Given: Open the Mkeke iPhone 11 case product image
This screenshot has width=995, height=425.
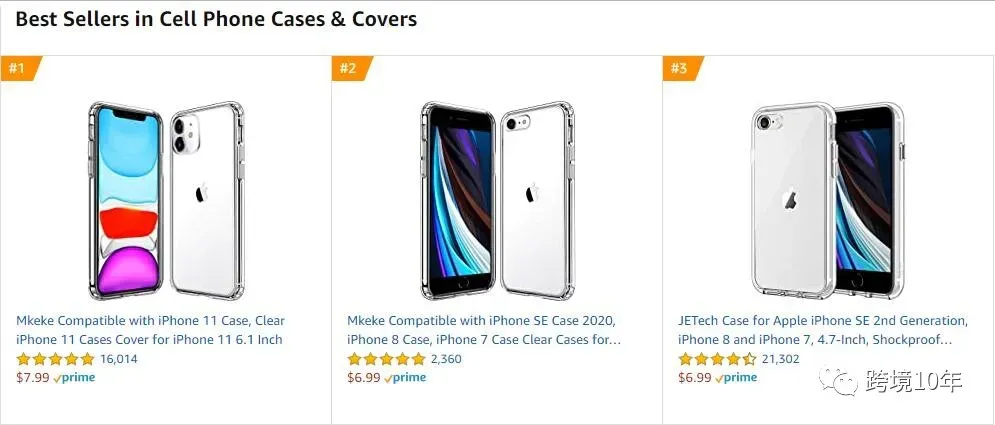Looking at the screenshot, I should pos(166,200).
